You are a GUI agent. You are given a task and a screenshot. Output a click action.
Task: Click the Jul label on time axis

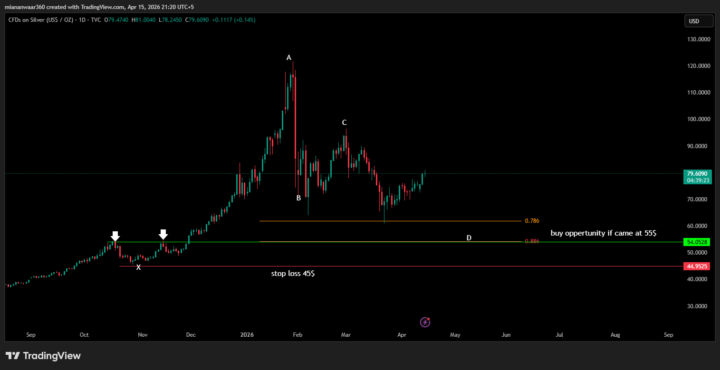pos(560,335)
